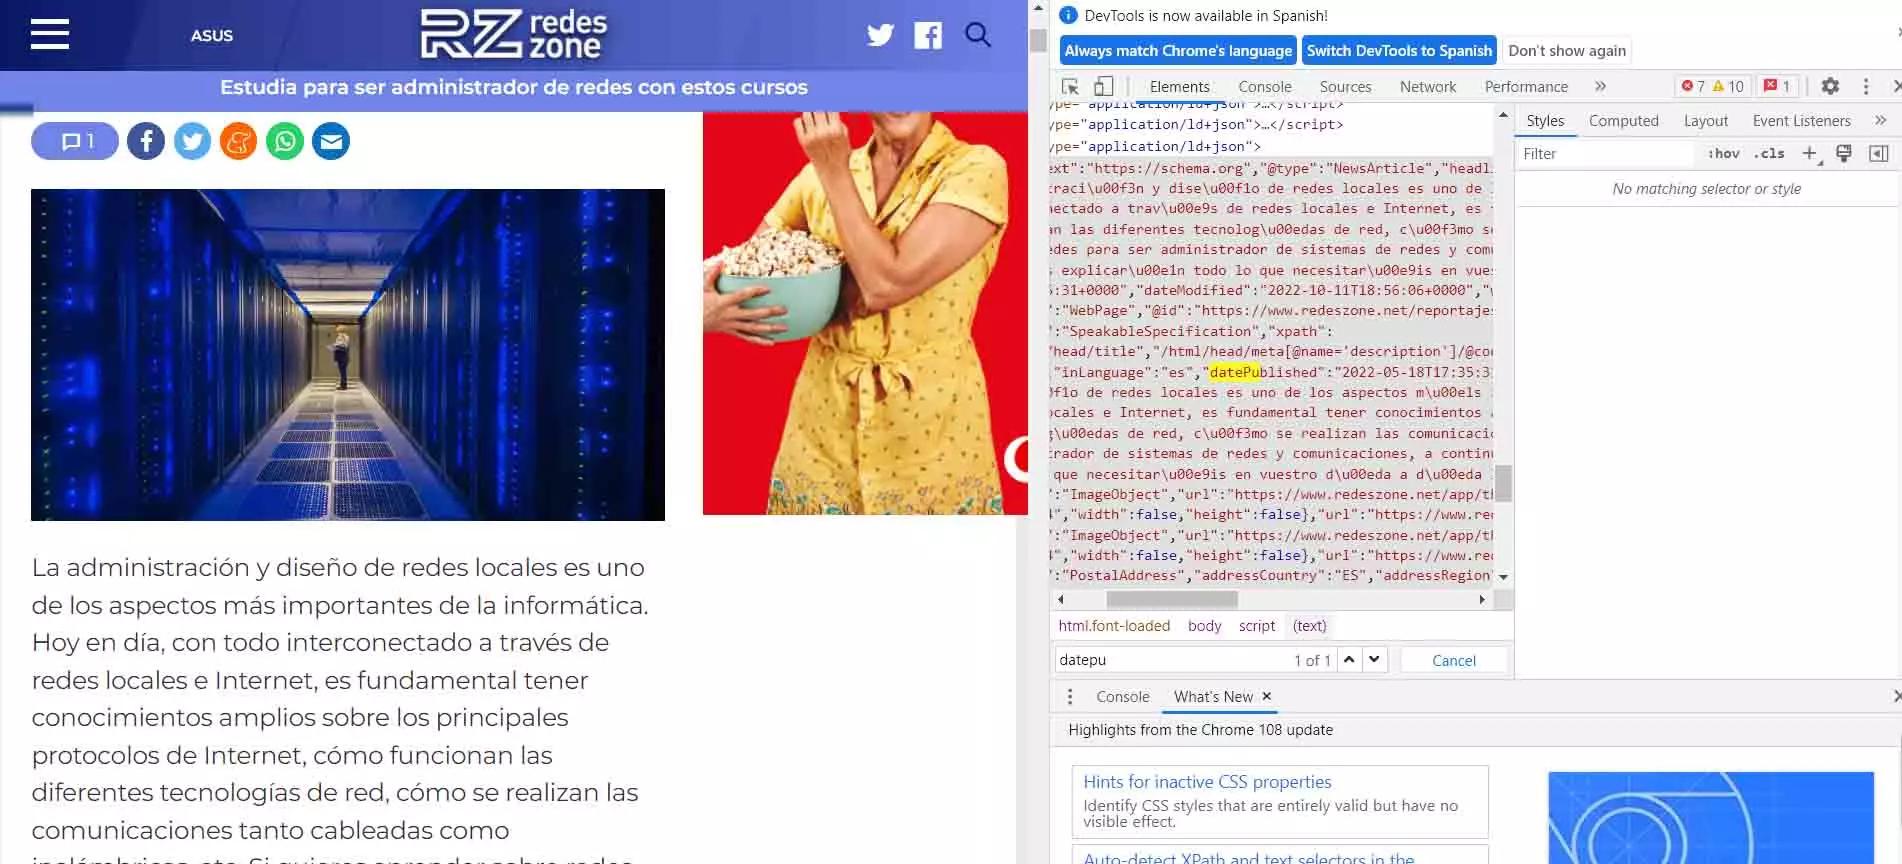Open the Sources panel tab
This screenshot has width=1902, height=864.
1345,86
